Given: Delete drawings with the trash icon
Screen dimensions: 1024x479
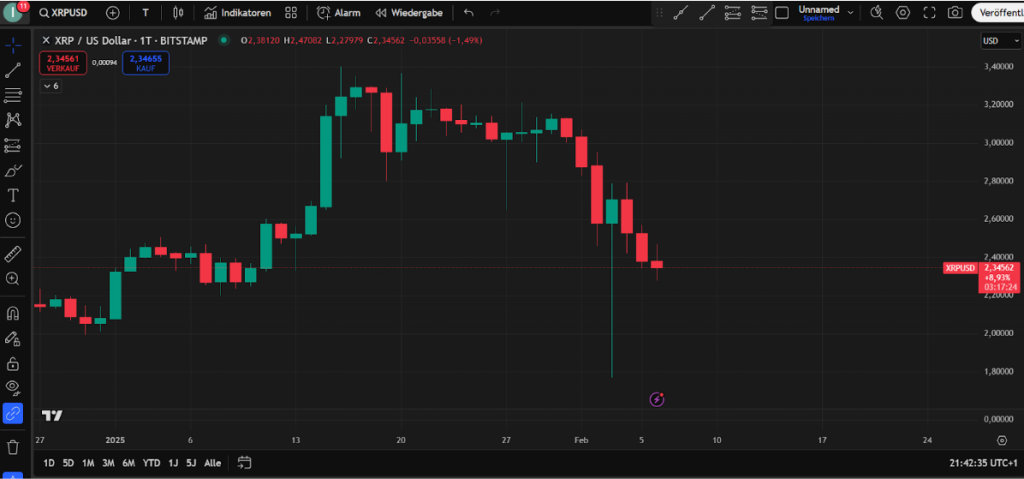Looking at the screenshot, I should coord(13,448).
